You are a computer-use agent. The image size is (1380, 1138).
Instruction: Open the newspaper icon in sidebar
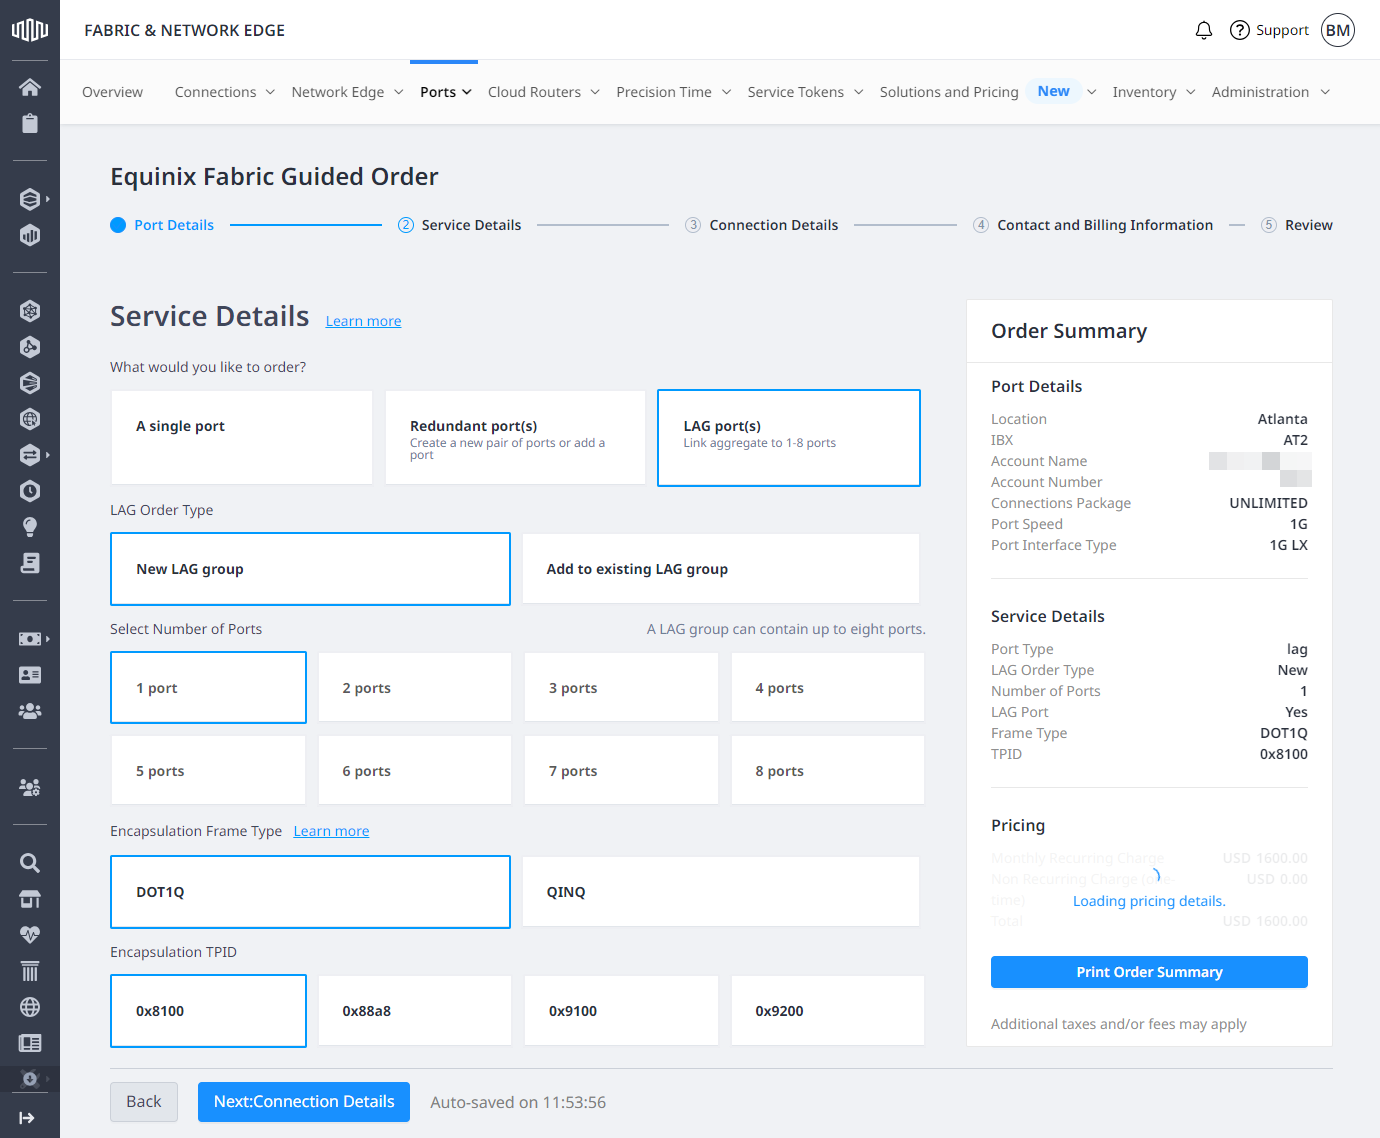30,1043
